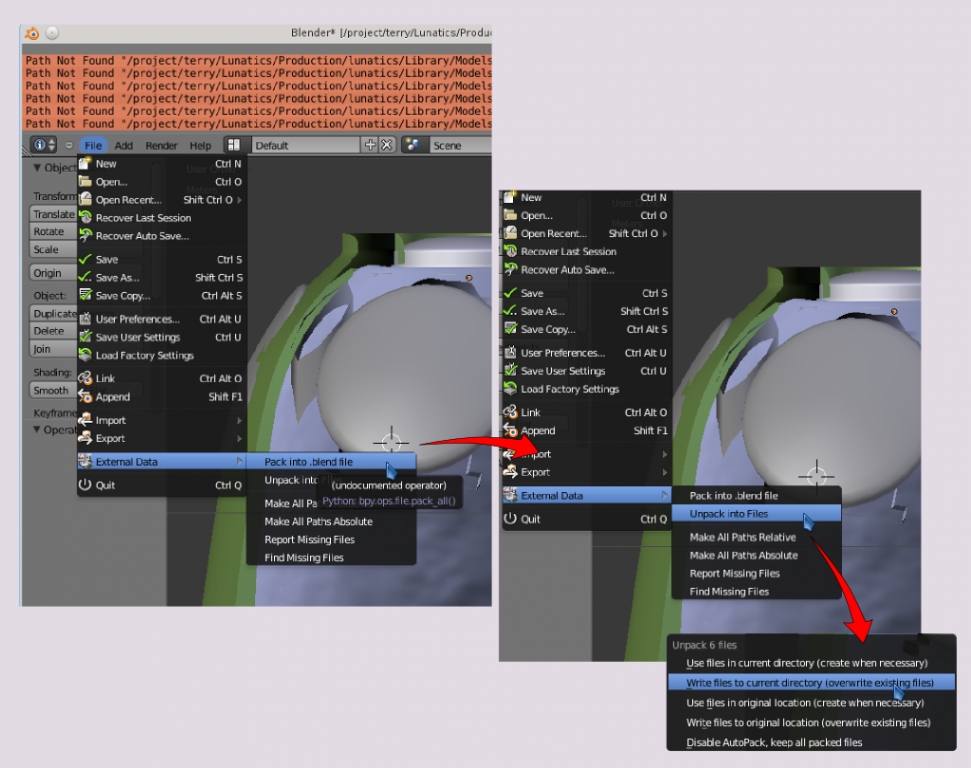Click the Quit power icon in left File menu
The image size is (971, 768).
coord(85,484)
